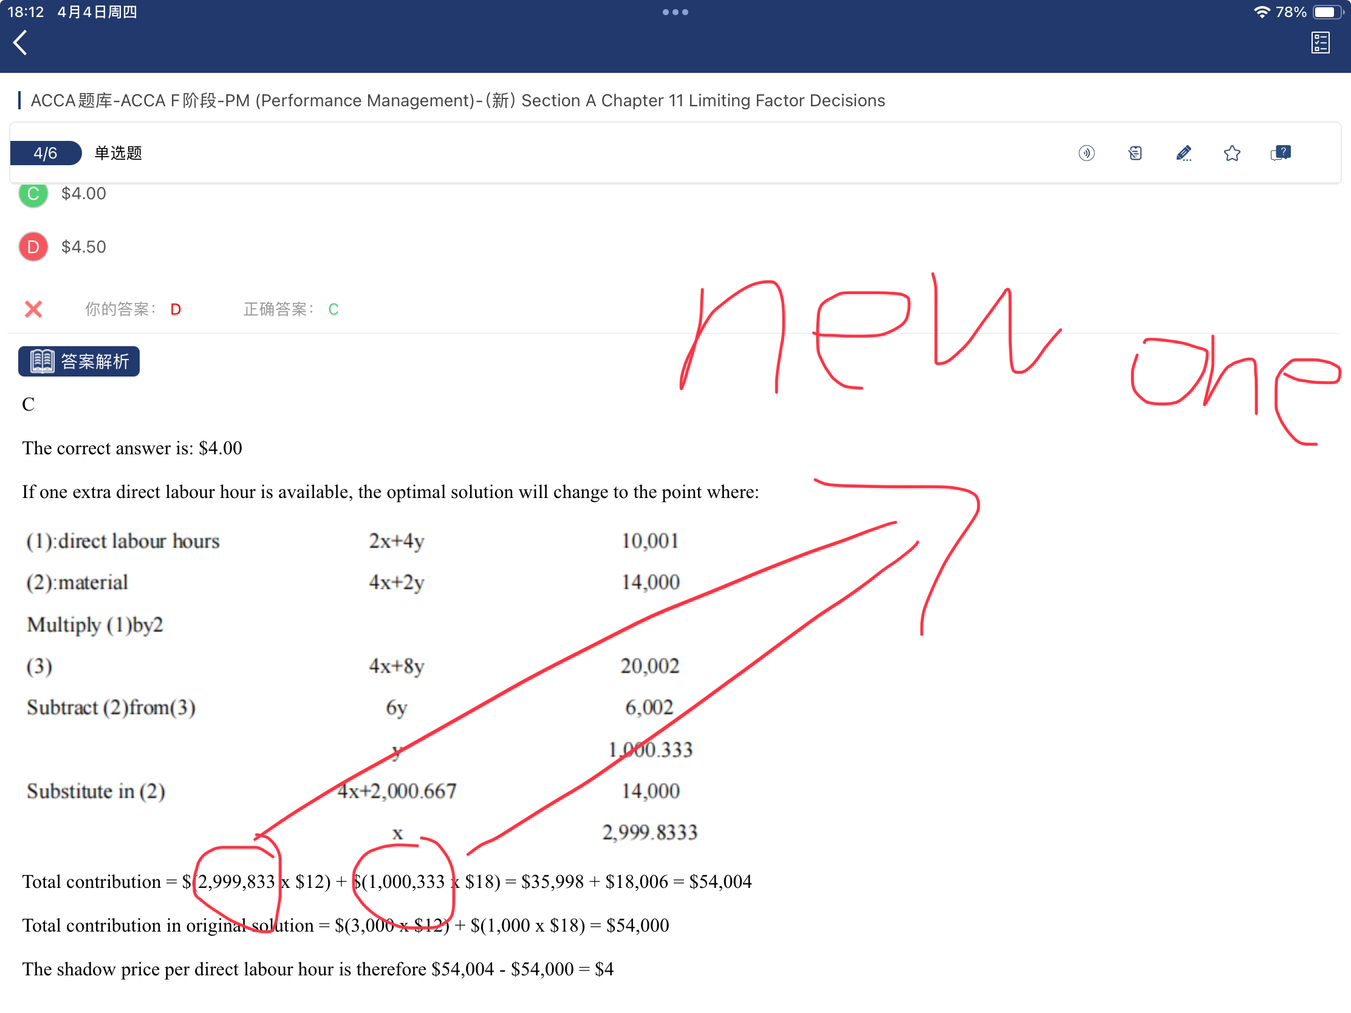Tap the $4.50 option text
This screenshot has width=1351, height=1013.
pos(83,247)
